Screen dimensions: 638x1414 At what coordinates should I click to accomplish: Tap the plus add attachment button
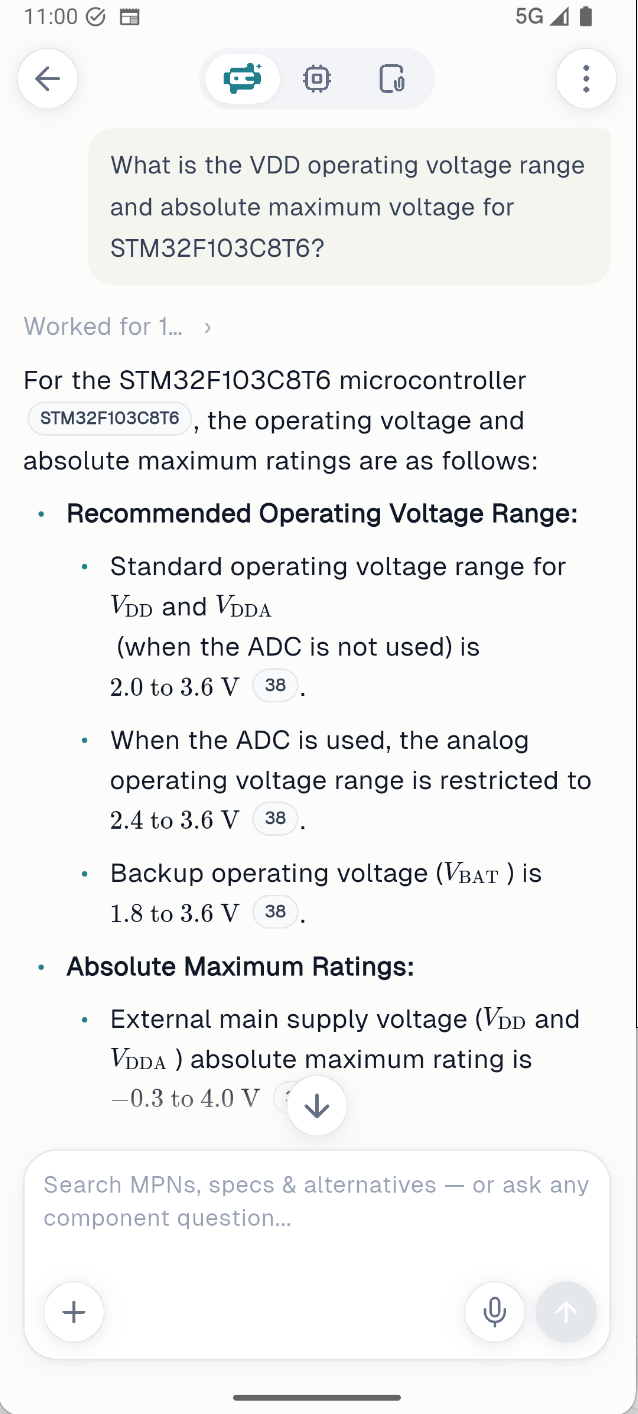coord(74,1312)
